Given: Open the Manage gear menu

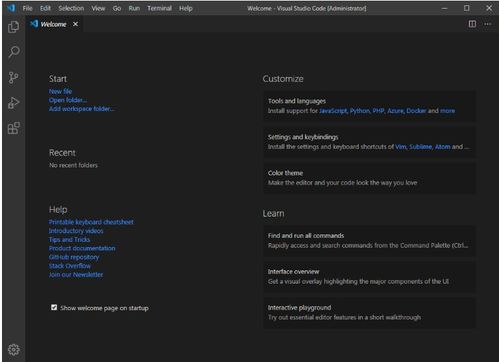Looking at the screenshot, I should coord(14,349).
